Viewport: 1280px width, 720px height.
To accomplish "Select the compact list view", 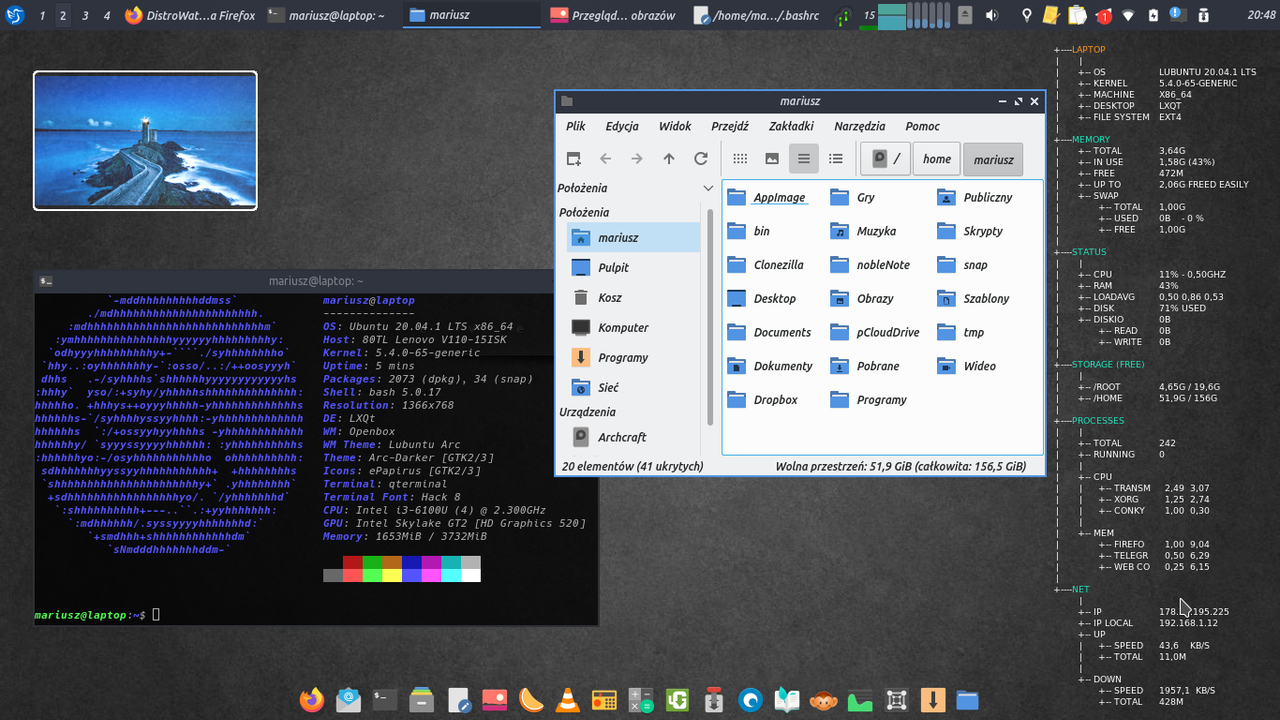I will (804, 159).
